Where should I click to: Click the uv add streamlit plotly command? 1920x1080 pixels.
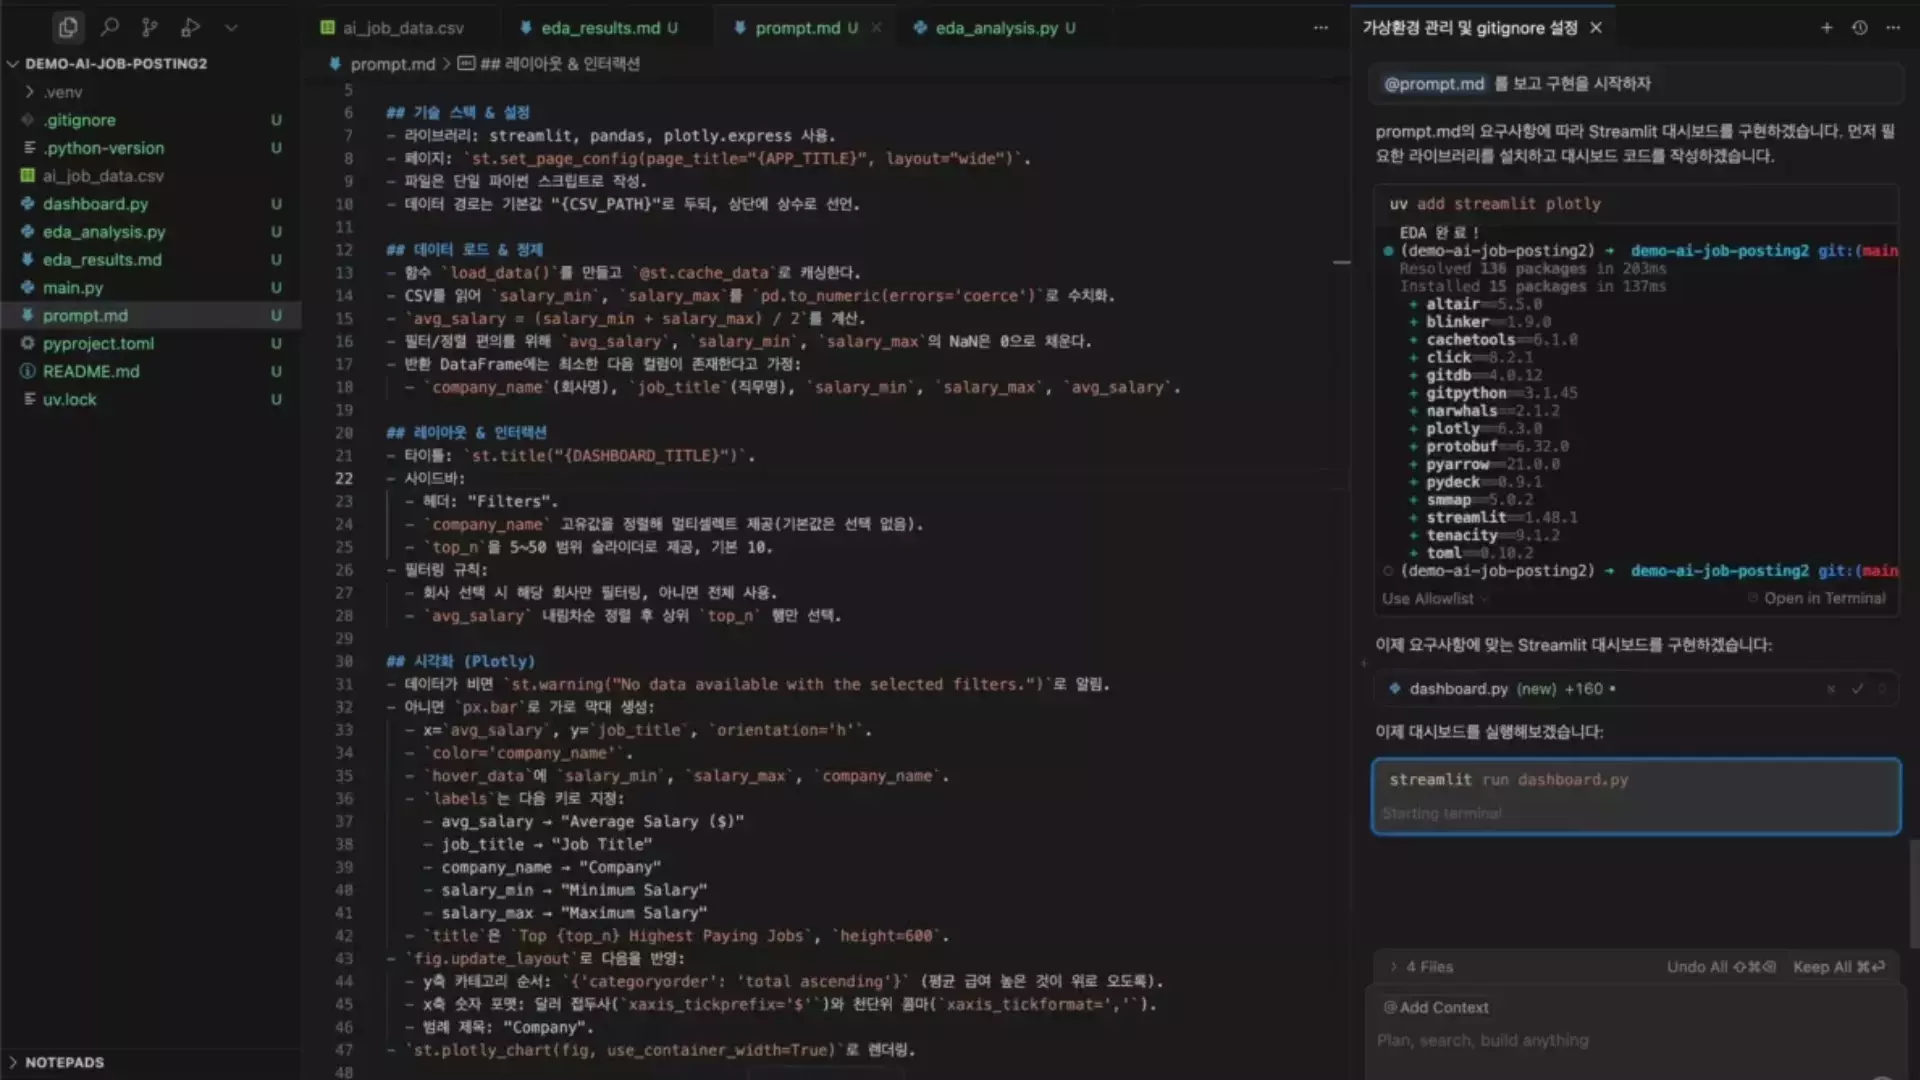coord(1495,204)
